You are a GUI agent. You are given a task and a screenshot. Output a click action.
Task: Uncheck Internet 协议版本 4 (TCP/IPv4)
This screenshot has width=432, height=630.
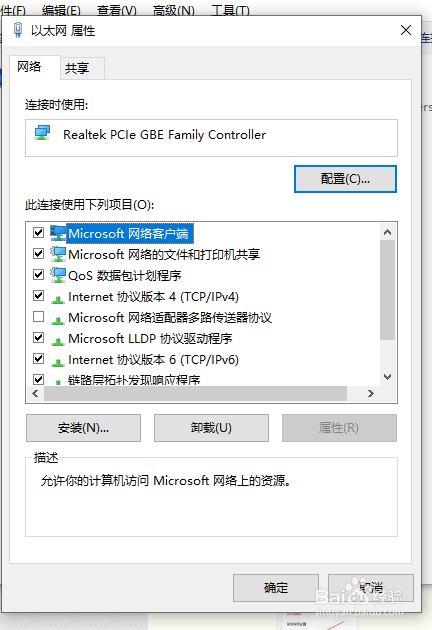pyautogui.click(x=39, y=296)
